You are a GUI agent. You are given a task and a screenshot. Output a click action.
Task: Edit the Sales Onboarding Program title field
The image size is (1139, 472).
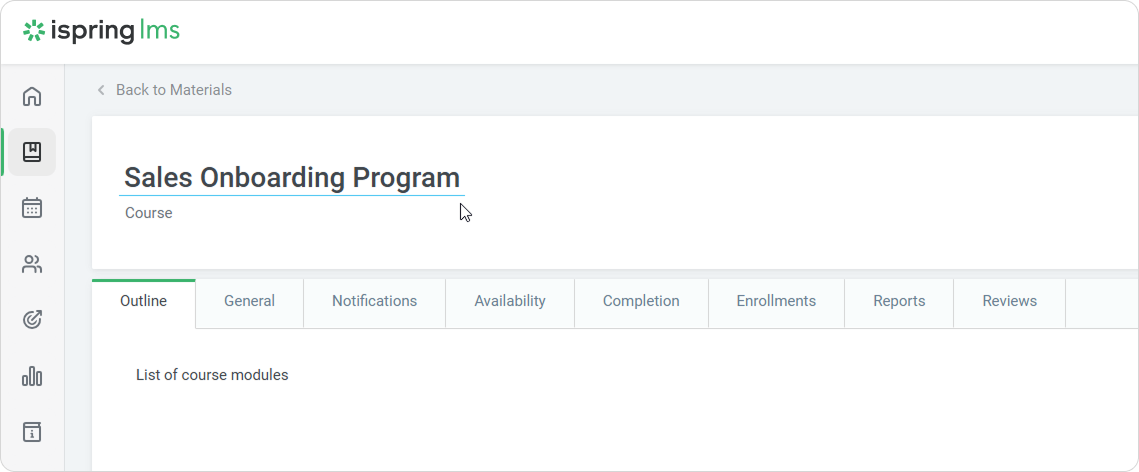(x=291, y=178)
